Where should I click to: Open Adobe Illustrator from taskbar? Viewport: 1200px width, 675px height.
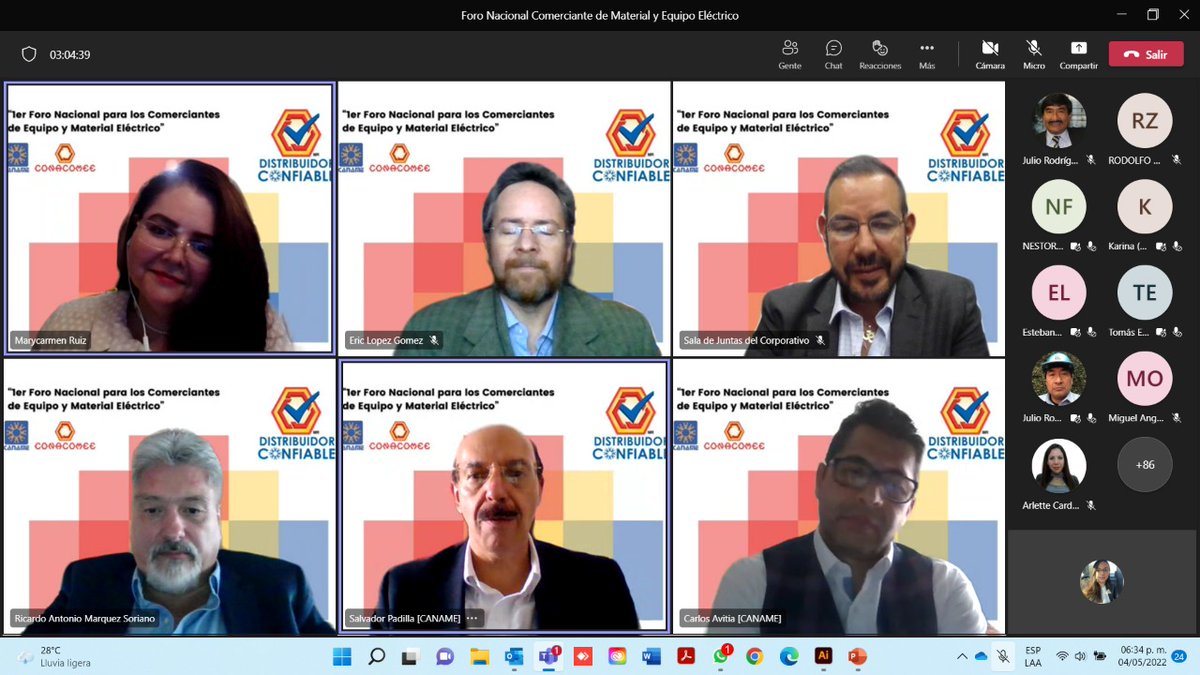coord(823,656)
